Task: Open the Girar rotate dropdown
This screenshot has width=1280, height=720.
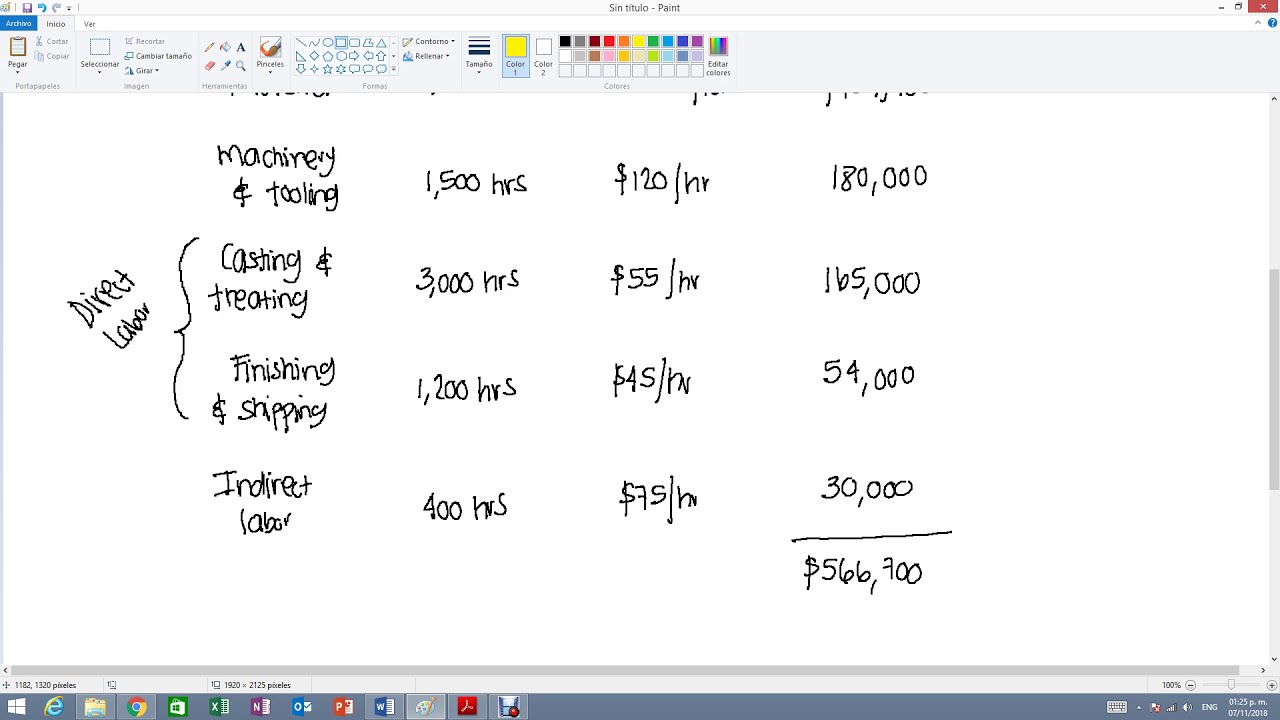Action: click(x=142, y=71)
